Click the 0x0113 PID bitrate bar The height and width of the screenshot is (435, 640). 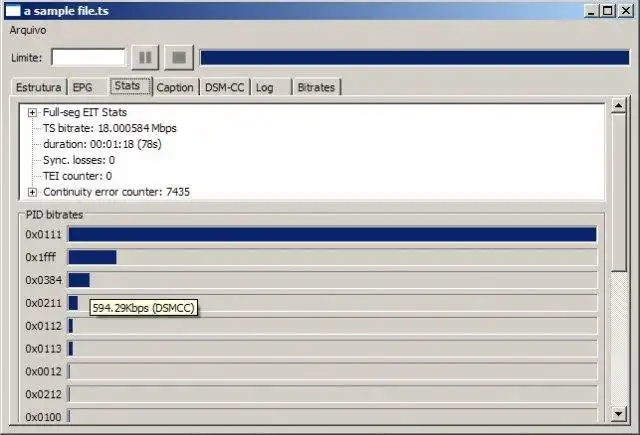point(332,349)
